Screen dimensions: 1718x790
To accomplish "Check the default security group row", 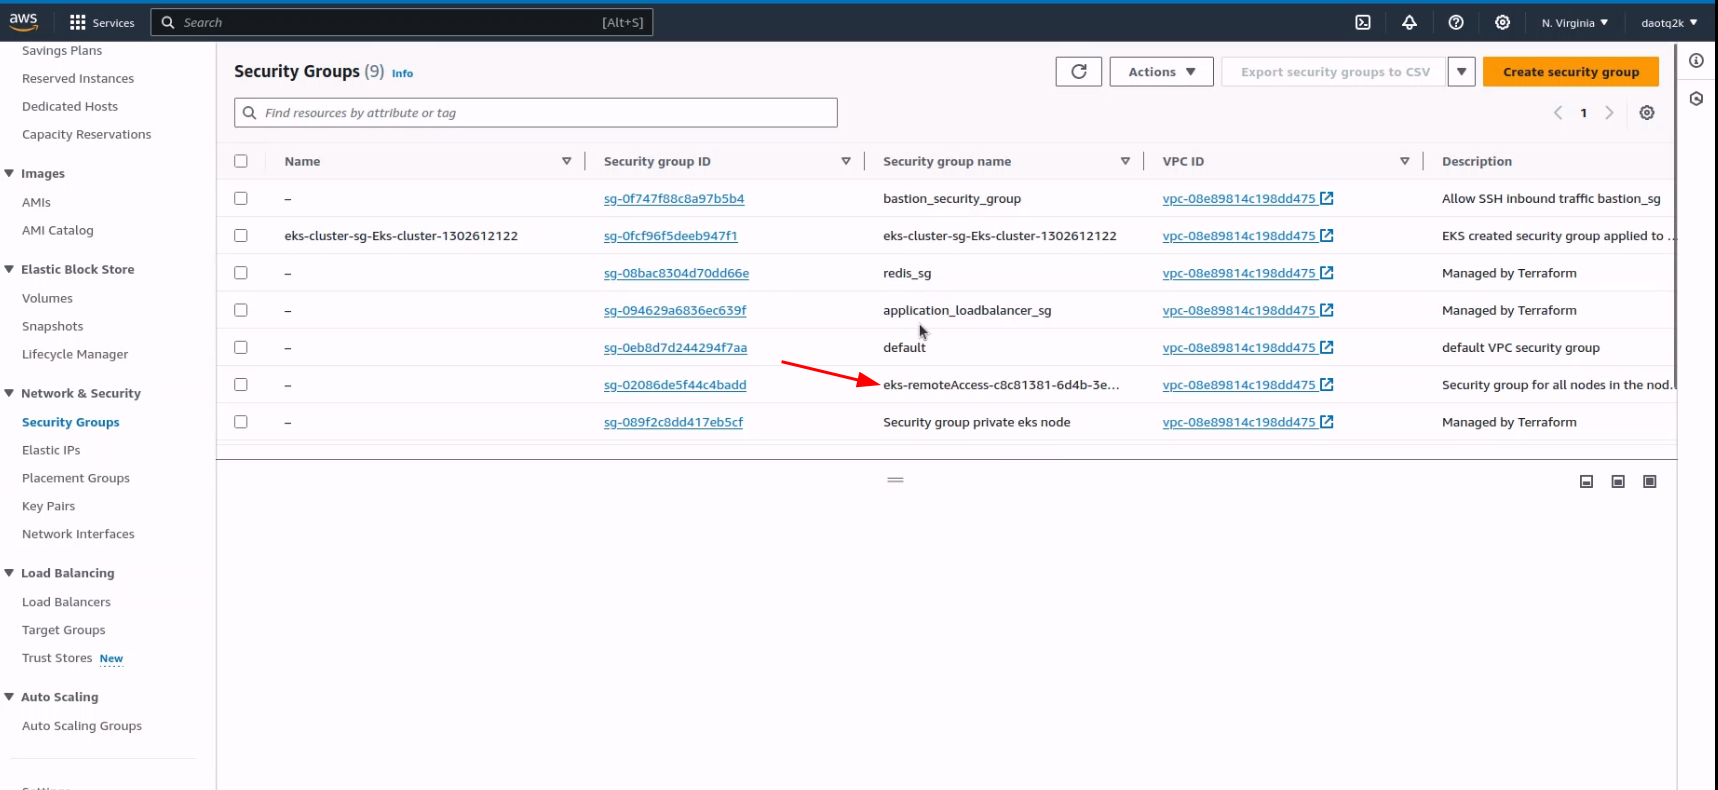I will click(241, 347).
